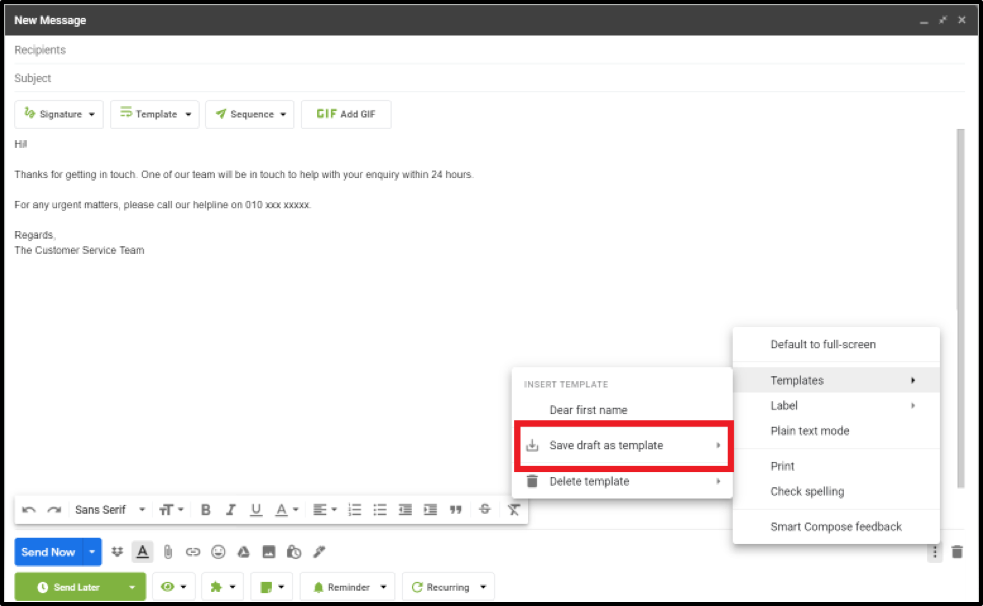The height and width of the screenshot is (606, 983).
Task: Expand the Send Later dropdown arrow
Action: click(131, 587)
